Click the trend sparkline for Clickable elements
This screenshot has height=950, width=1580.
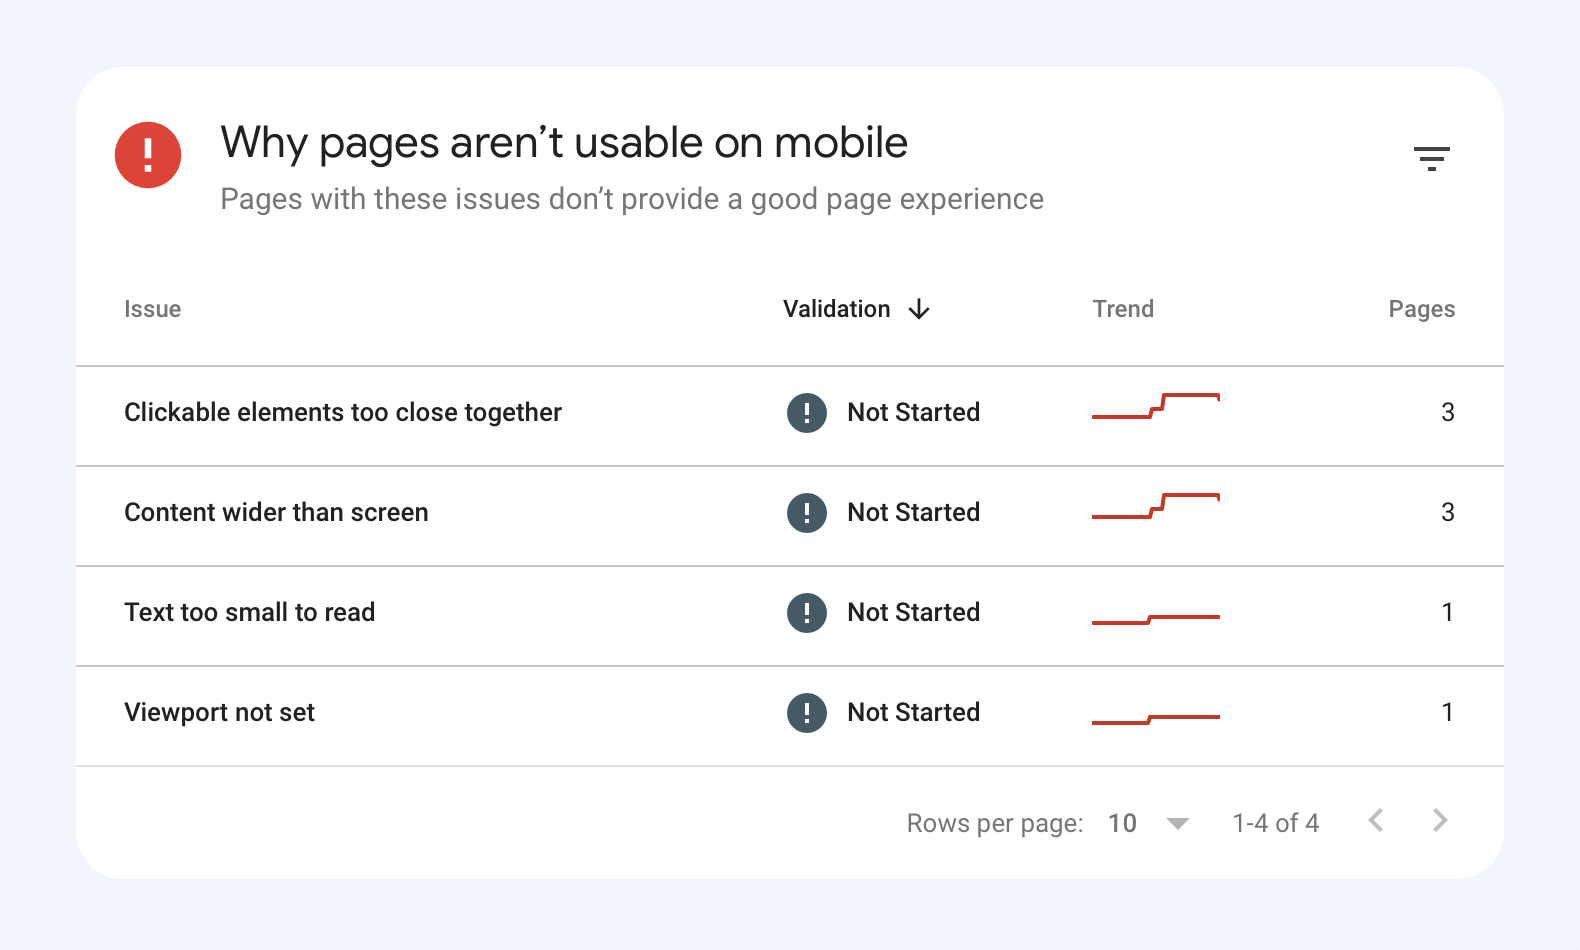click(x=1155, y=406)
